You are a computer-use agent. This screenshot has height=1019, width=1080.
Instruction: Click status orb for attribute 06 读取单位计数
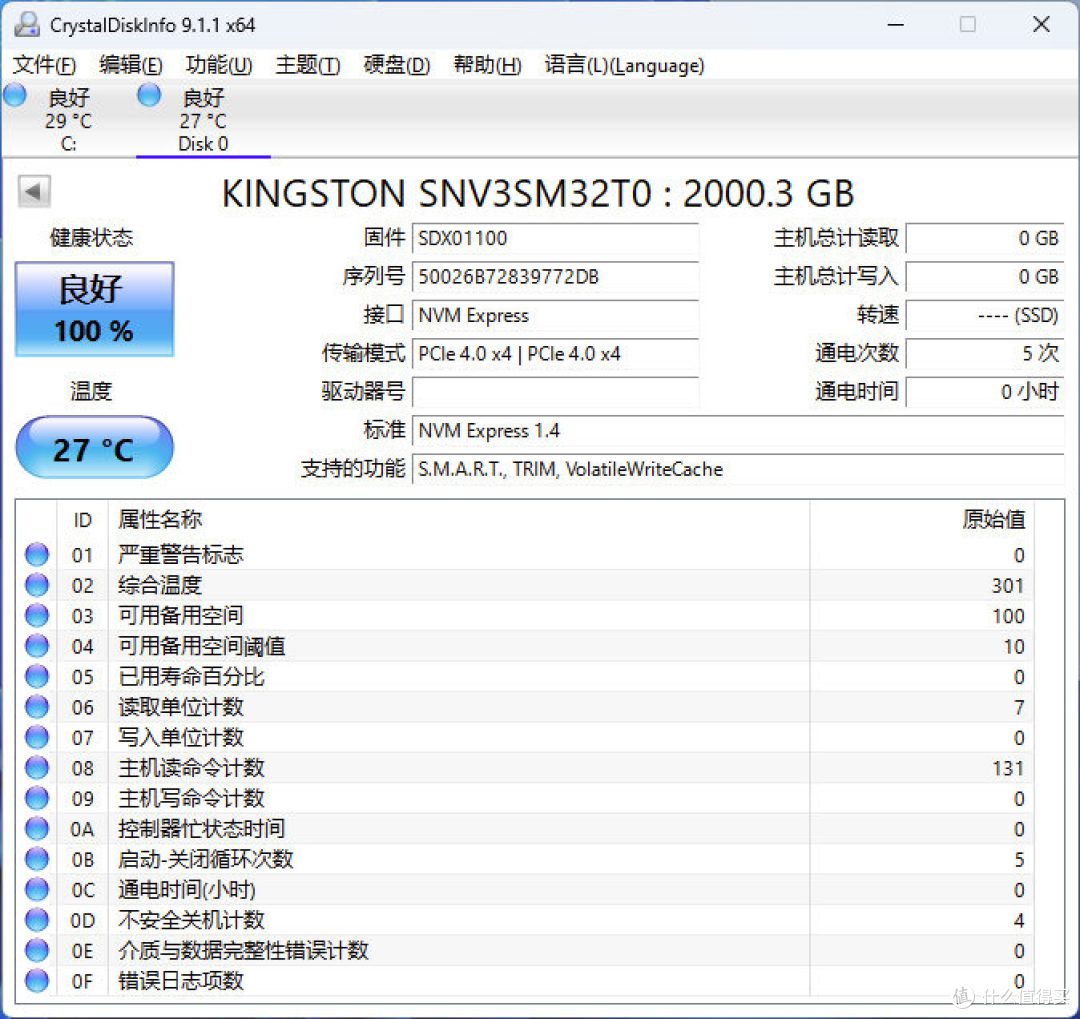(x=37, y=706)
